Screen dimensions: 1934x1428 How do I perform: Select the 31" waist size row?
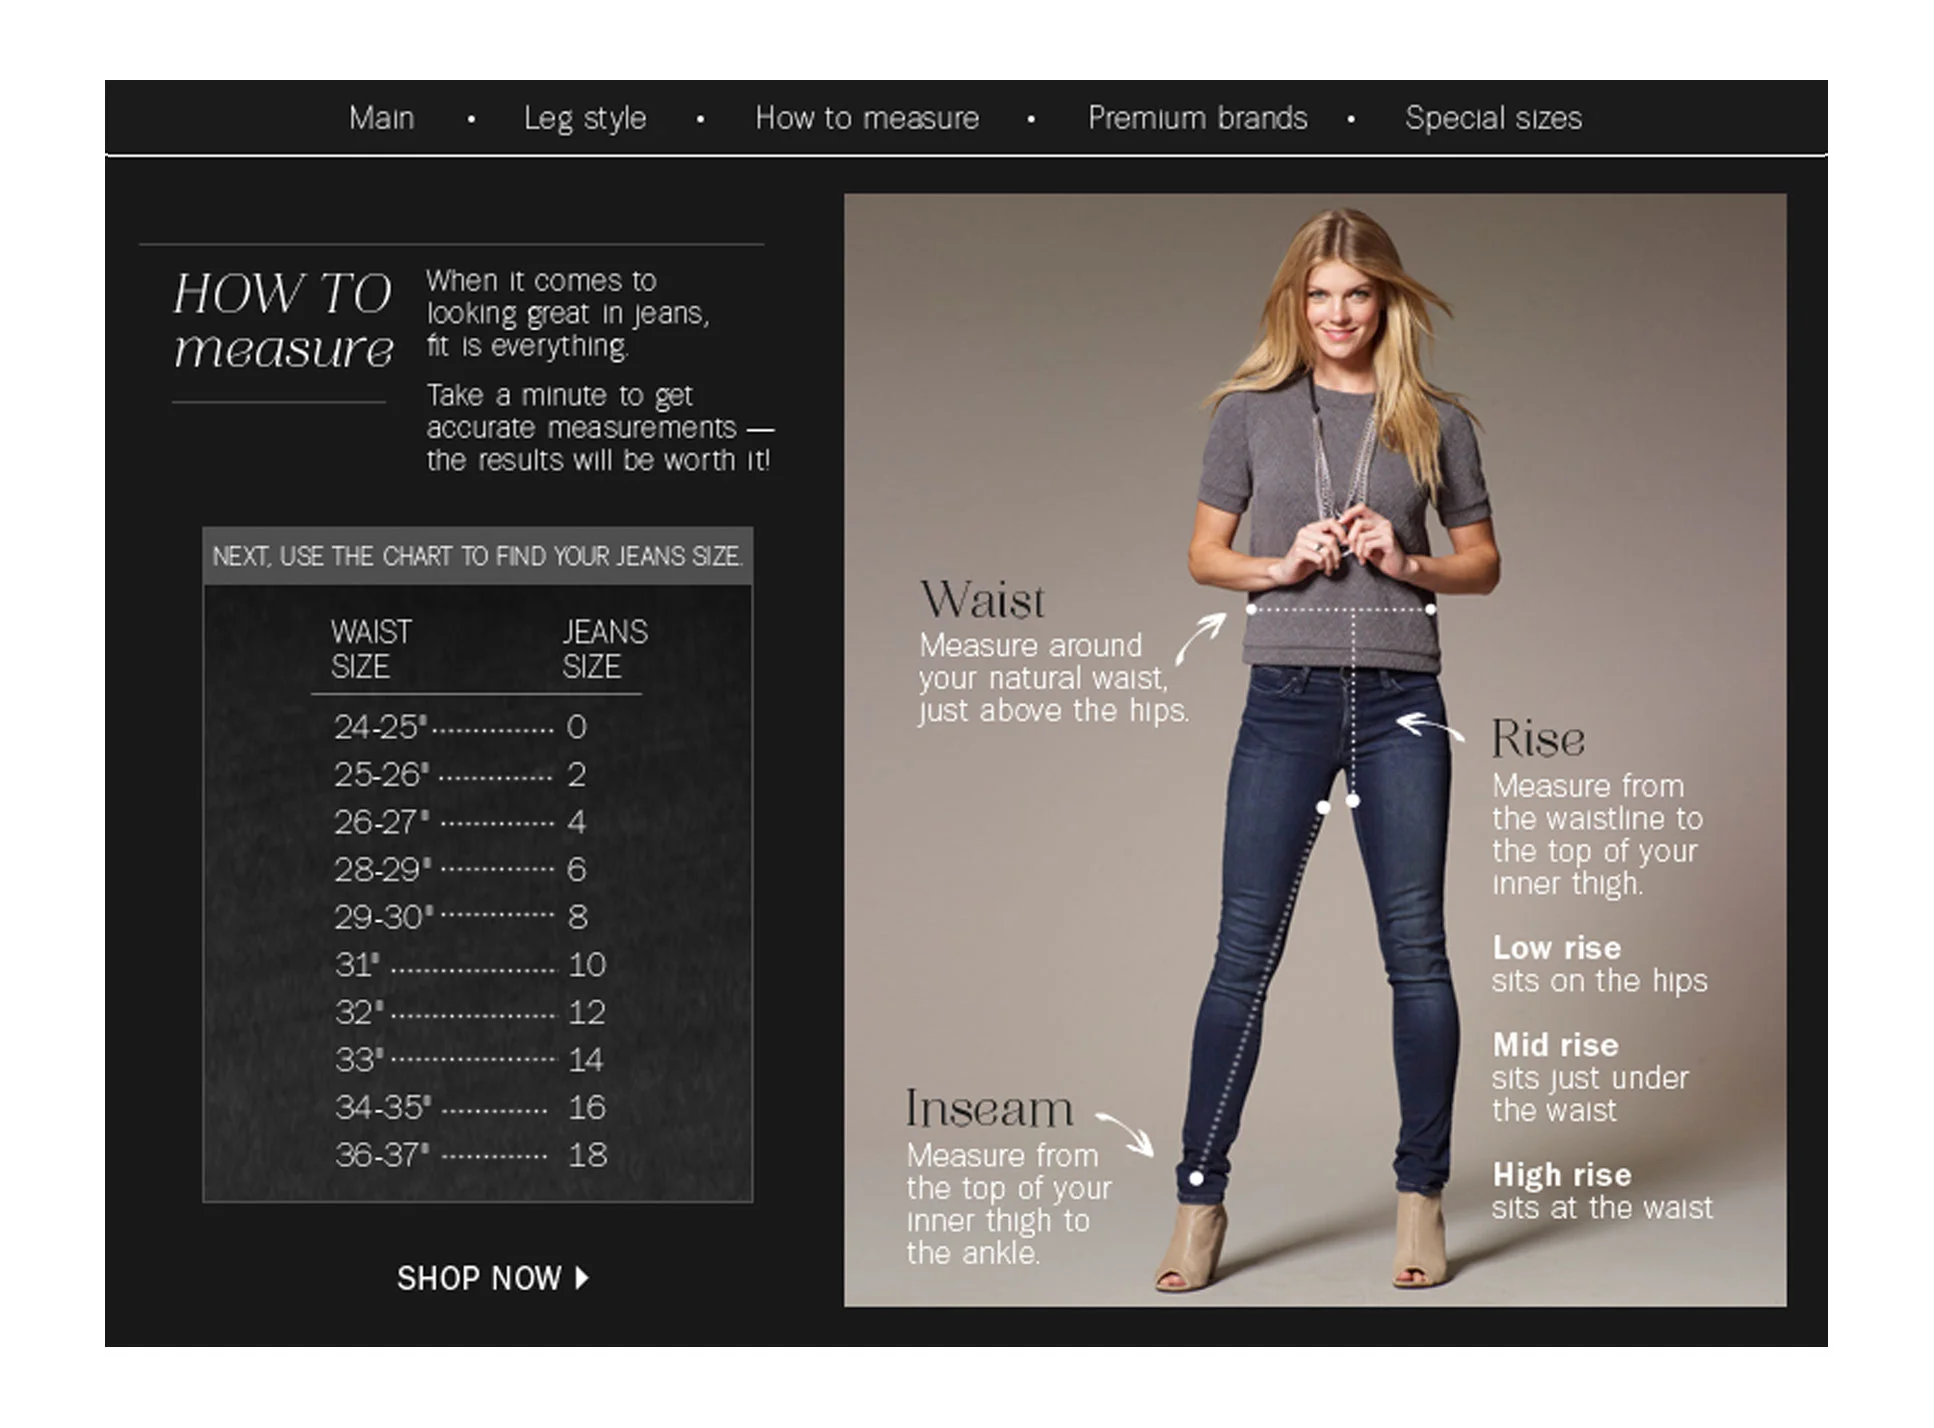[x=470, y=965]
